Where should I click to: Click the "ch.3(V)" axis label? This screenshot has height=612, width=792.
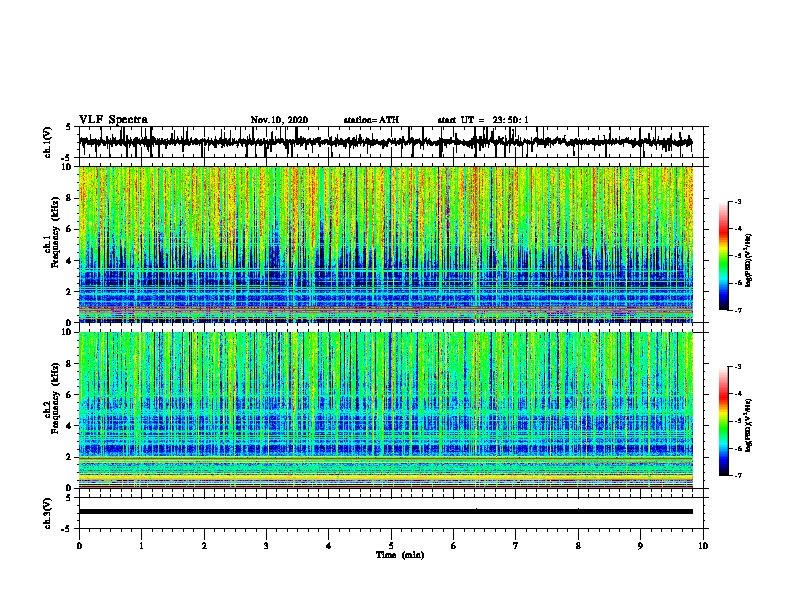(x=48, y=513)
